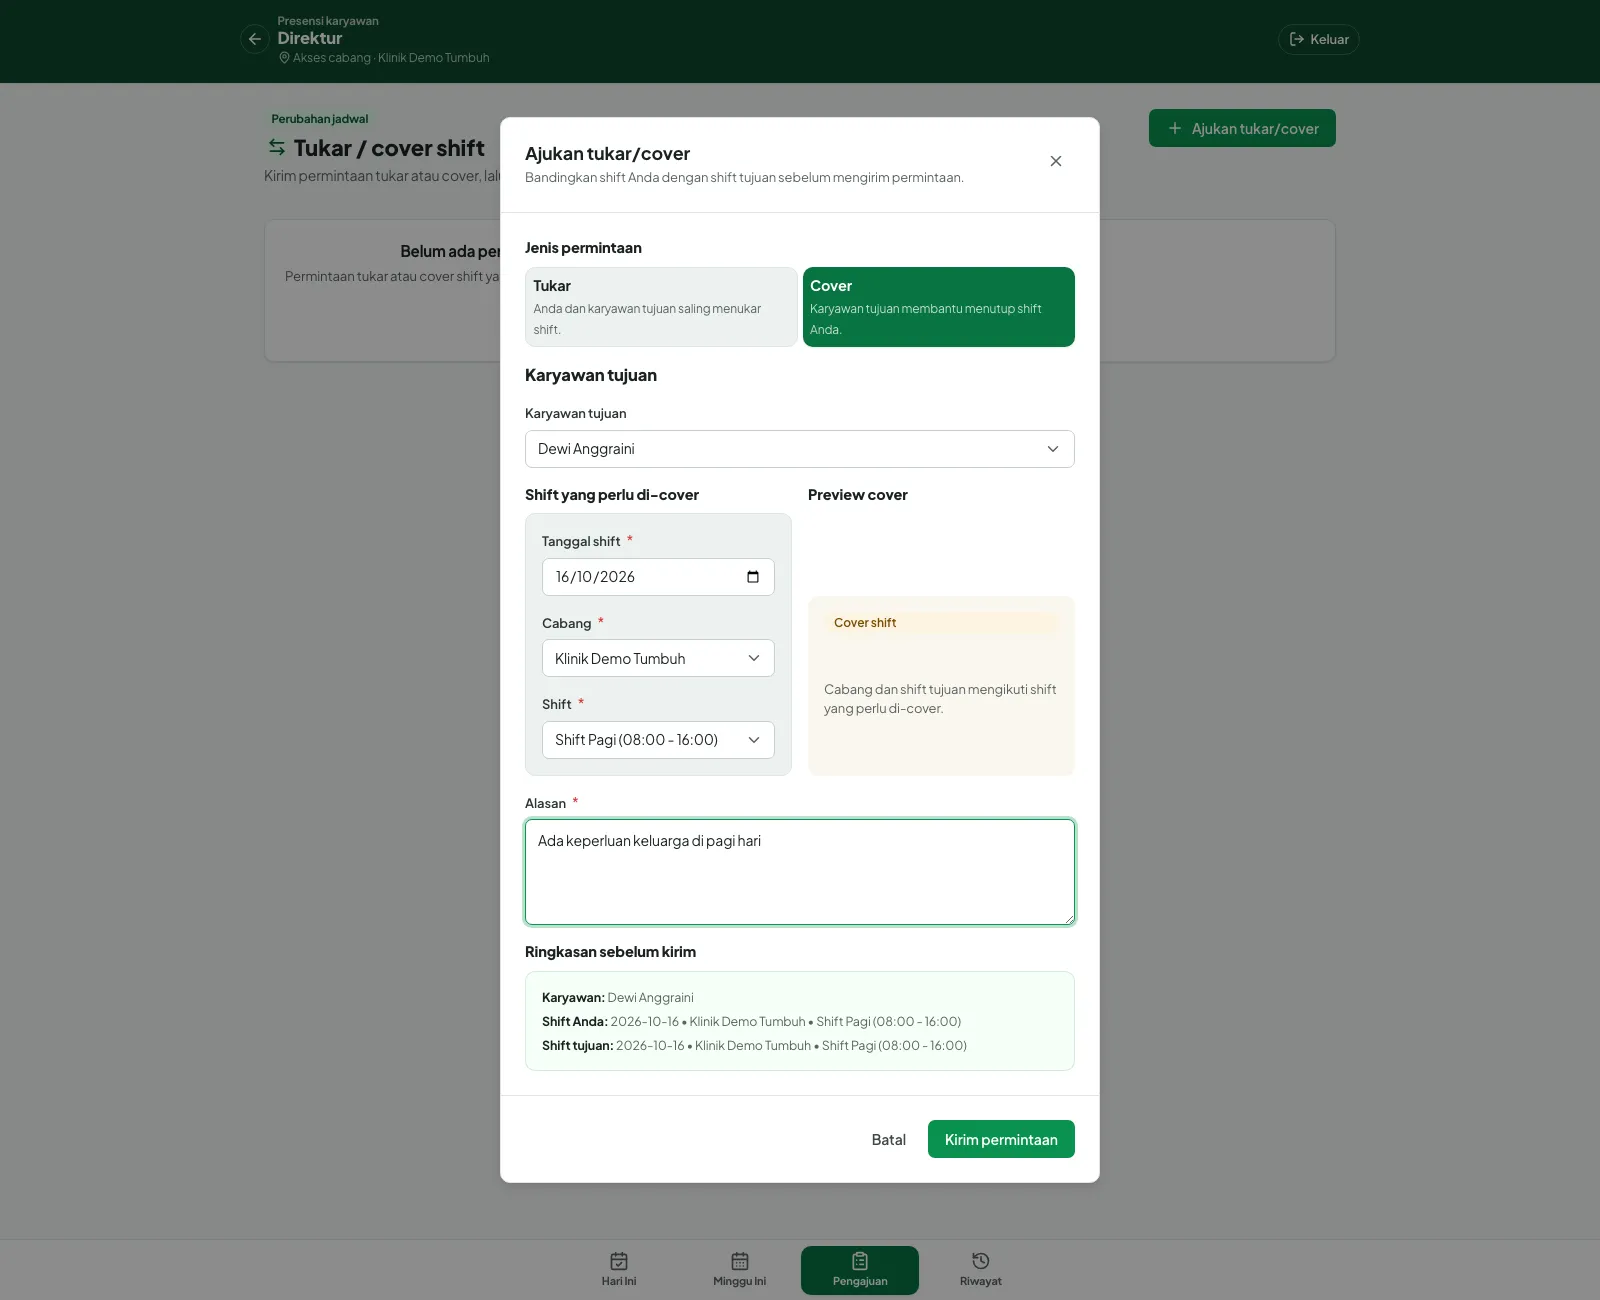This screenshot has width=1600, height=1300.
Task: Click the location pin icon near Akses cabang
Action: tap(284, 58)
